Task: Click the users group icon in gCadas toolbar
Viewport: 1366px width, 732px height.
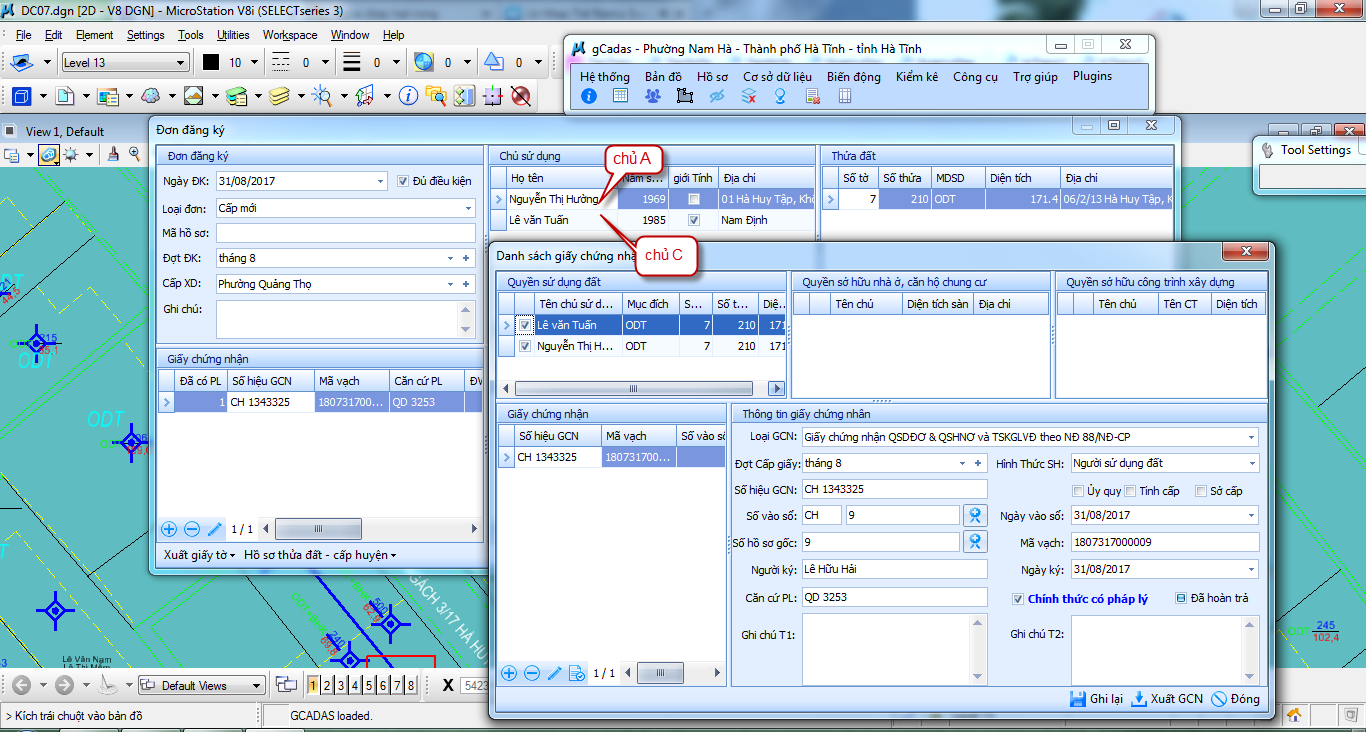Action: (x=652, y=96)
